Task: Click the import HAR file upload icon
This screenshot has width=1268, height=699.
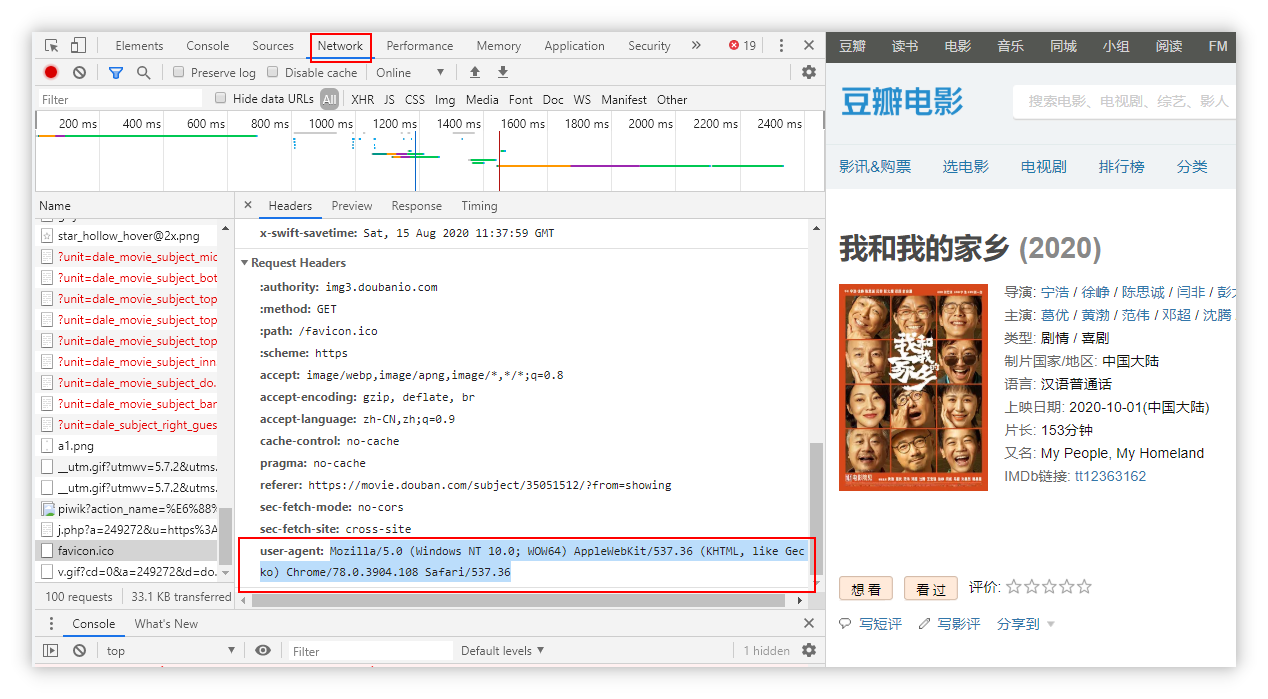Action: 475,73
